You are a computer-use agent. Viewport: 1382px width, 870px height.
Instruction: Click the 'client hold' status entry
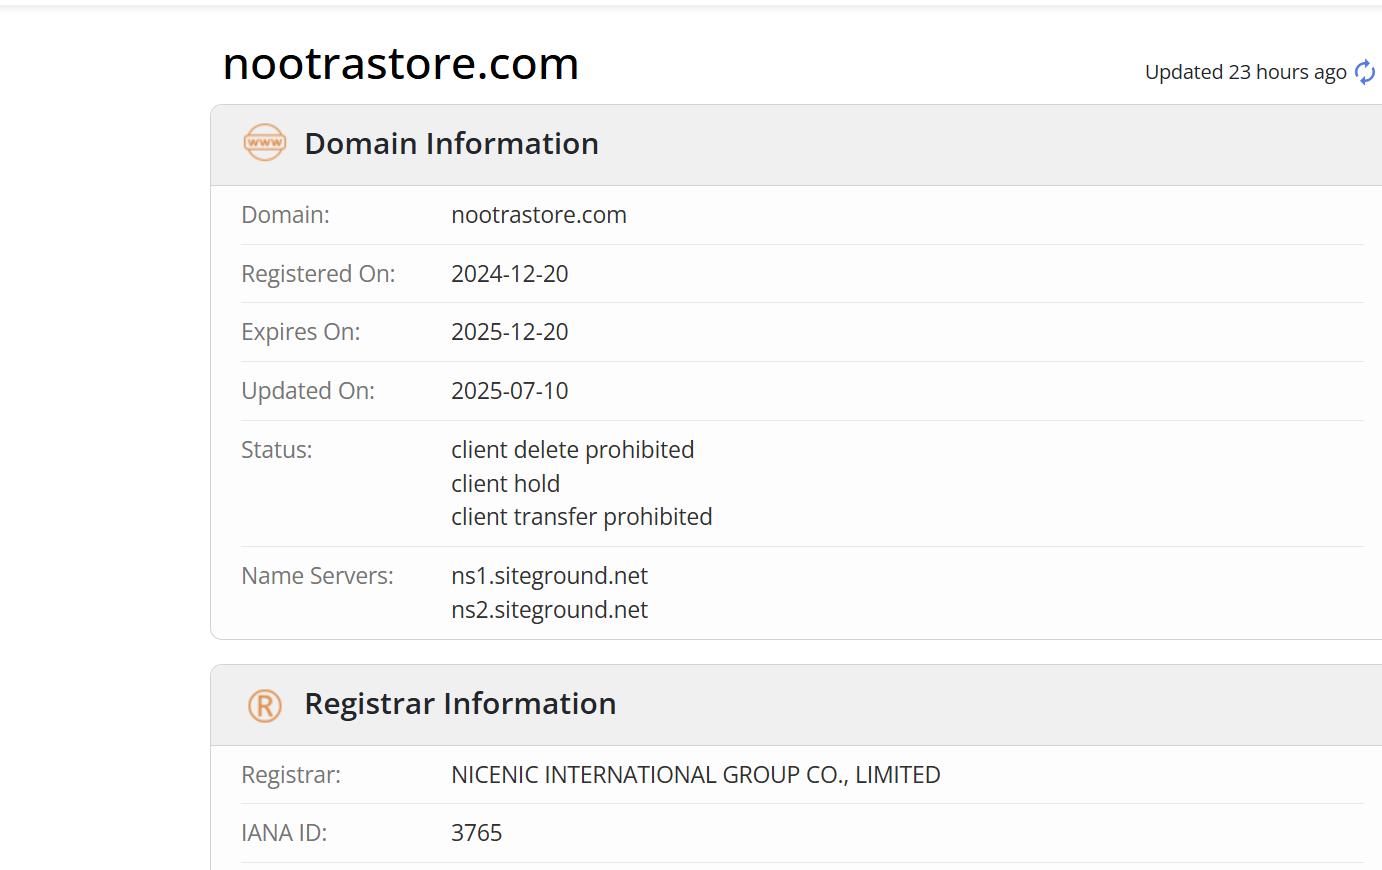[505, 484]
